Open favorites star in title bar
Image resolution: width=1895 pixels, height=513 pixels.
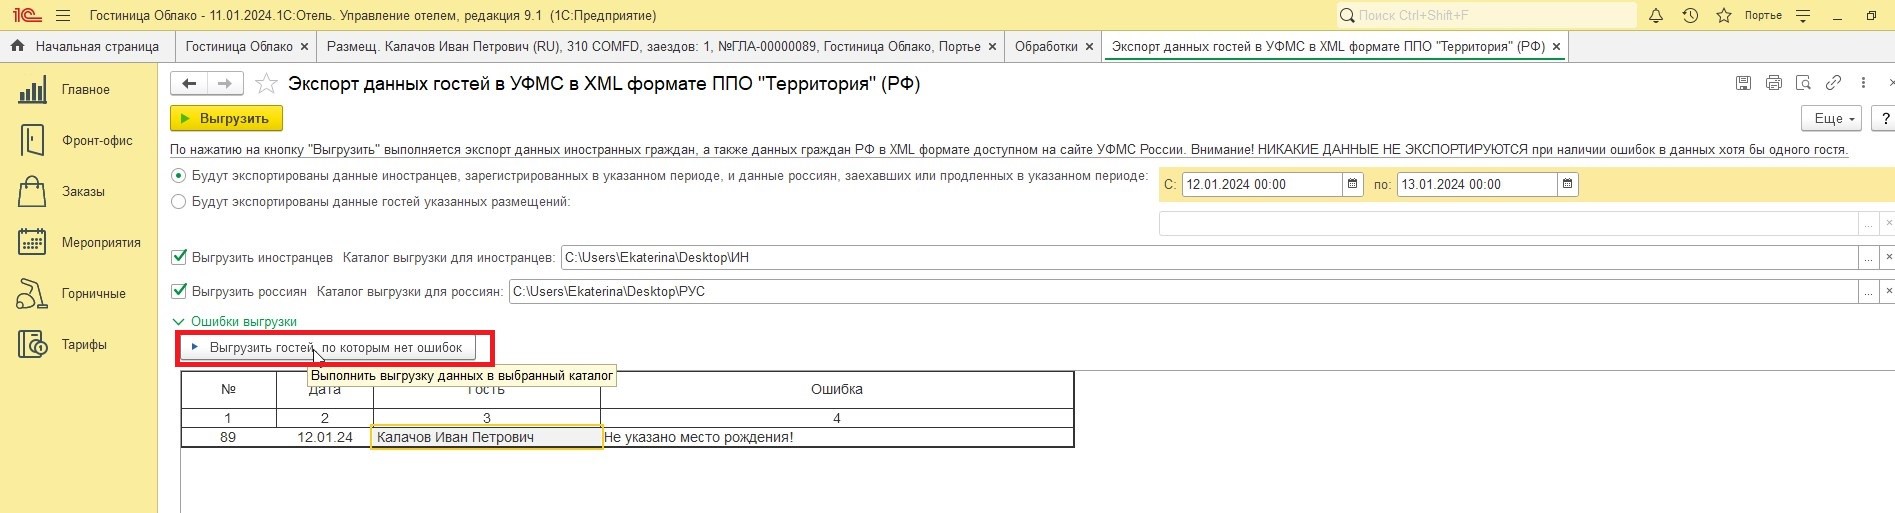1724,16
